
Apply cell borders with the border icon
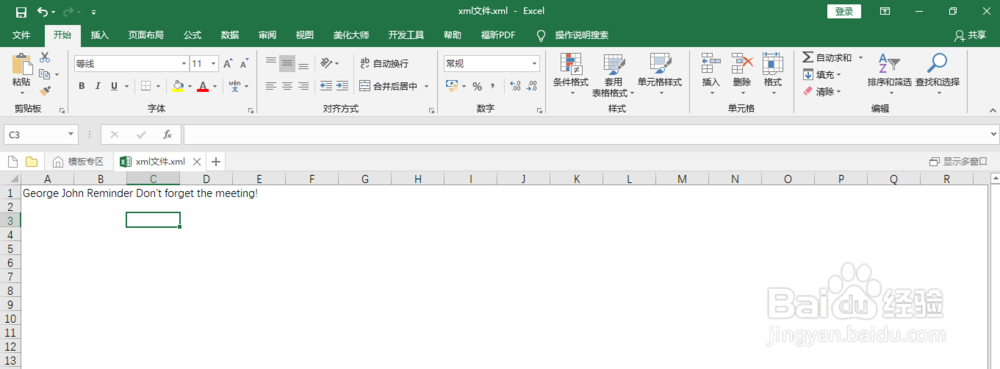145,86
